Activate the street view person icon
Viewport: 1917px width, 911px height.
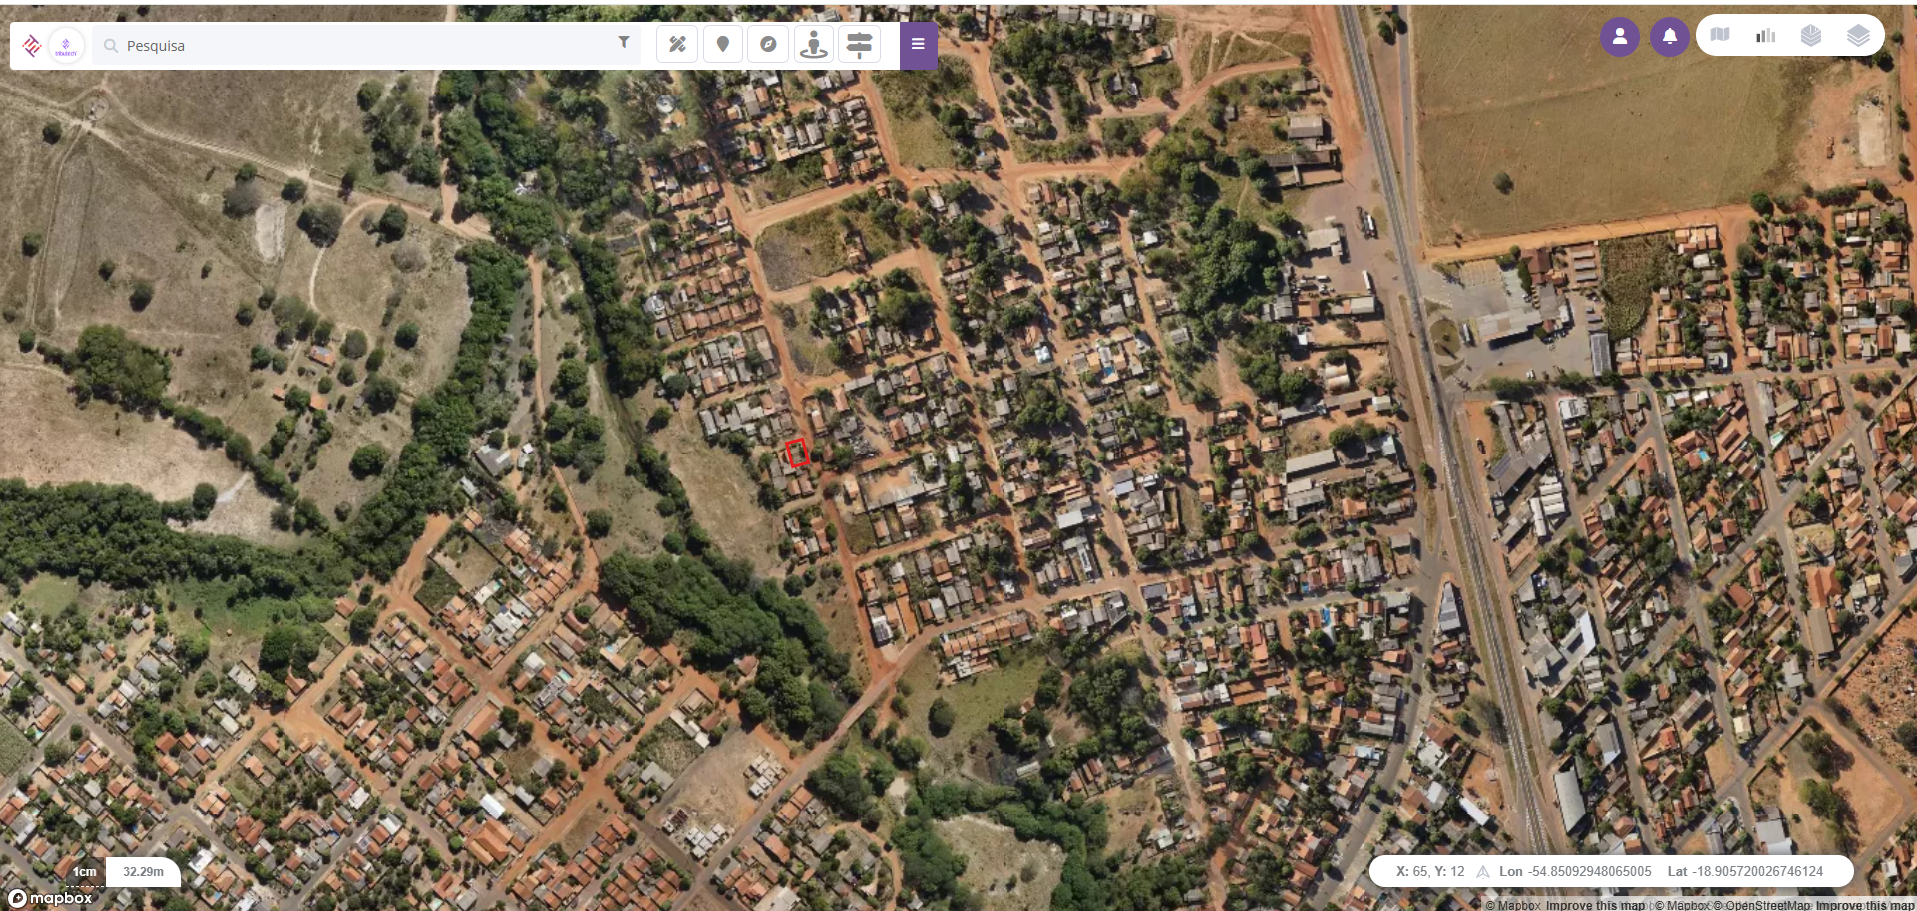tap(814, 44)
